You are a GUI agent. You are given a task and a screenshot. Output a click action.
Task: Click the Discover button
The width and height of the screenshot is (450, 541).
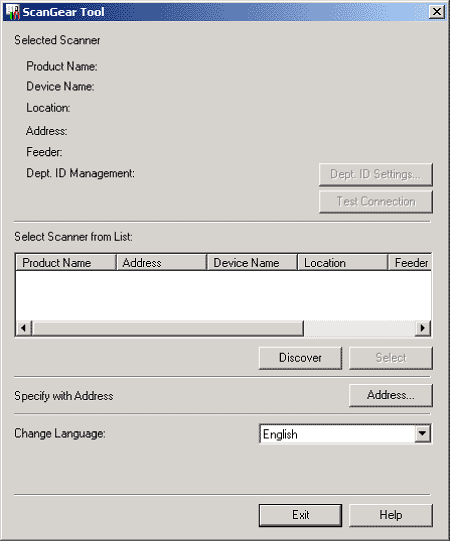300,358
